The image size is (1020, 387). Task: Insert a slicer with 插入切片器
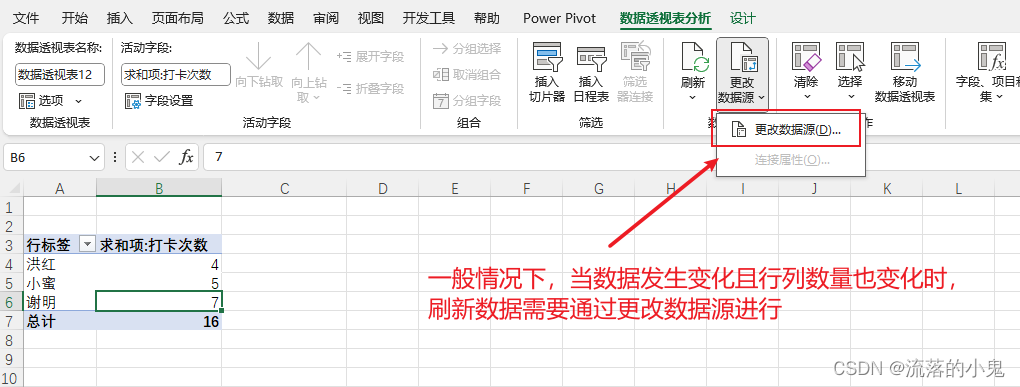(547, 72)
